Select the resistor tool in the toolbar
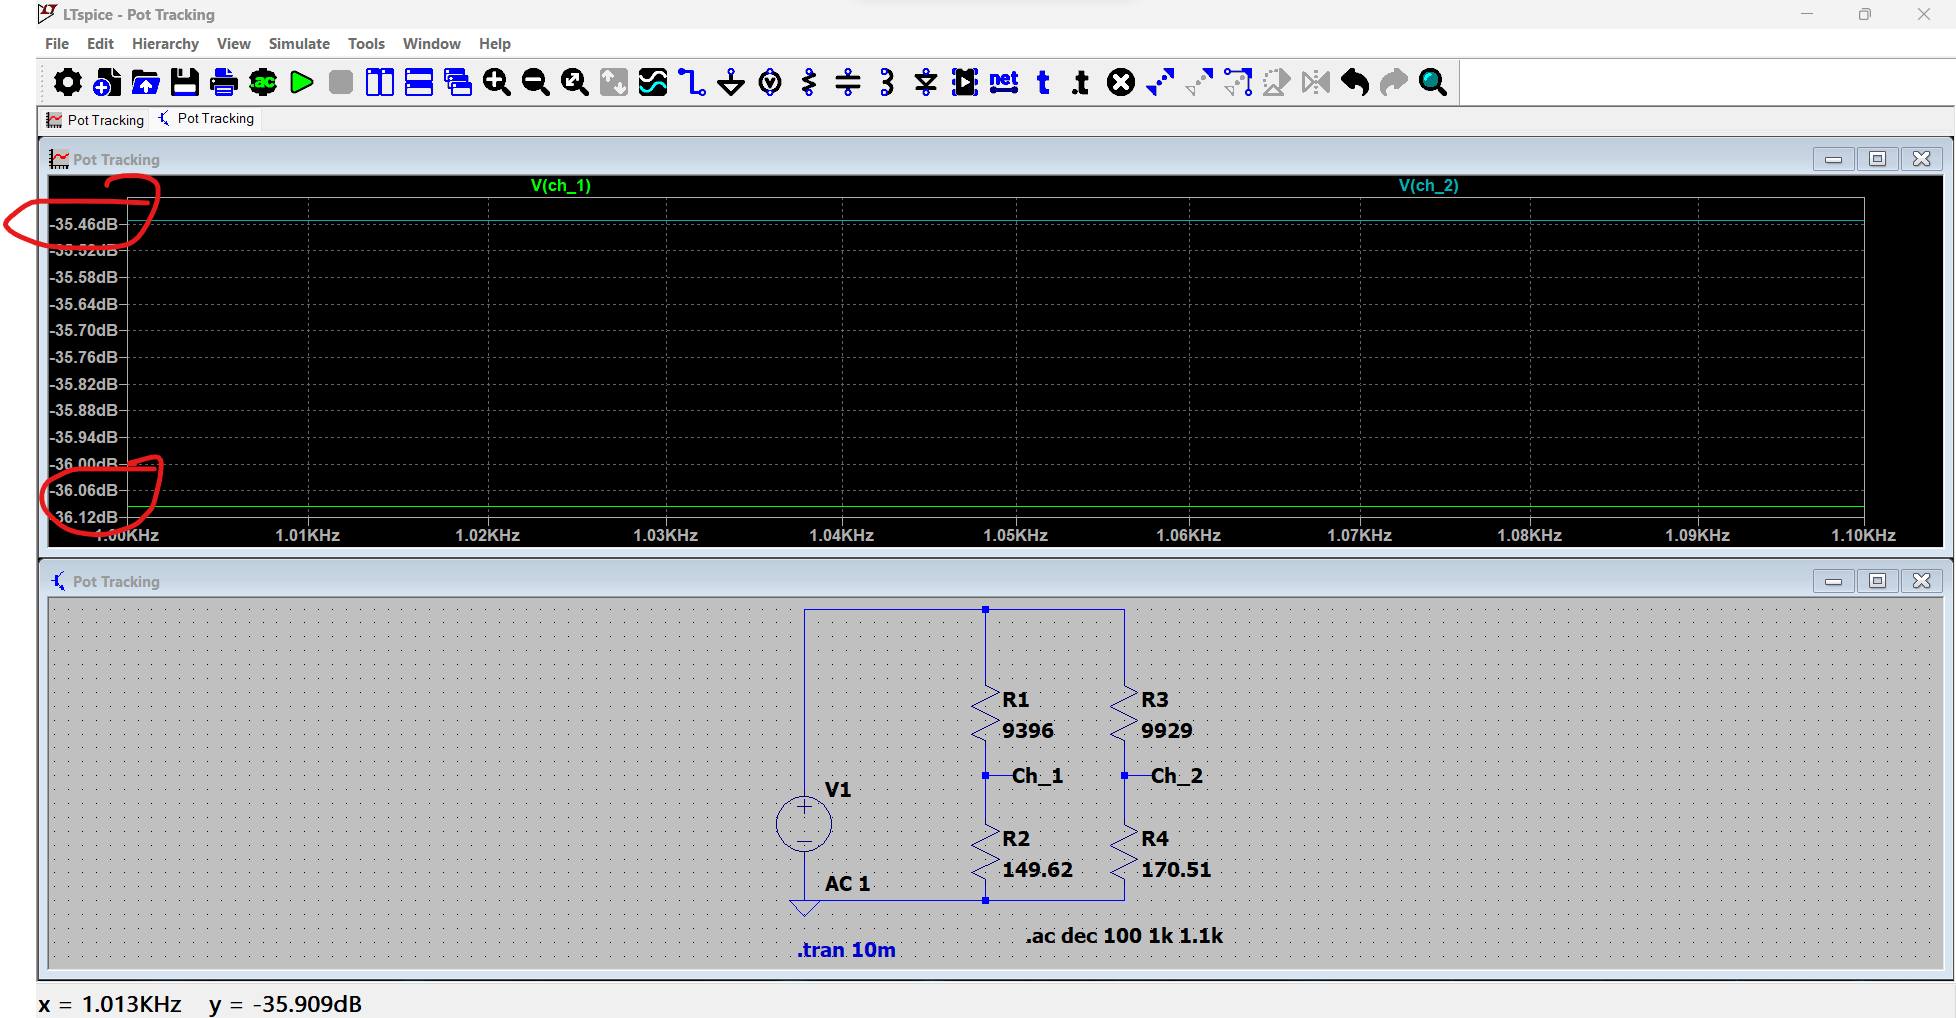Image resolution: width=1956 pixels, height=1018 pixels. [x=809, y=82]
